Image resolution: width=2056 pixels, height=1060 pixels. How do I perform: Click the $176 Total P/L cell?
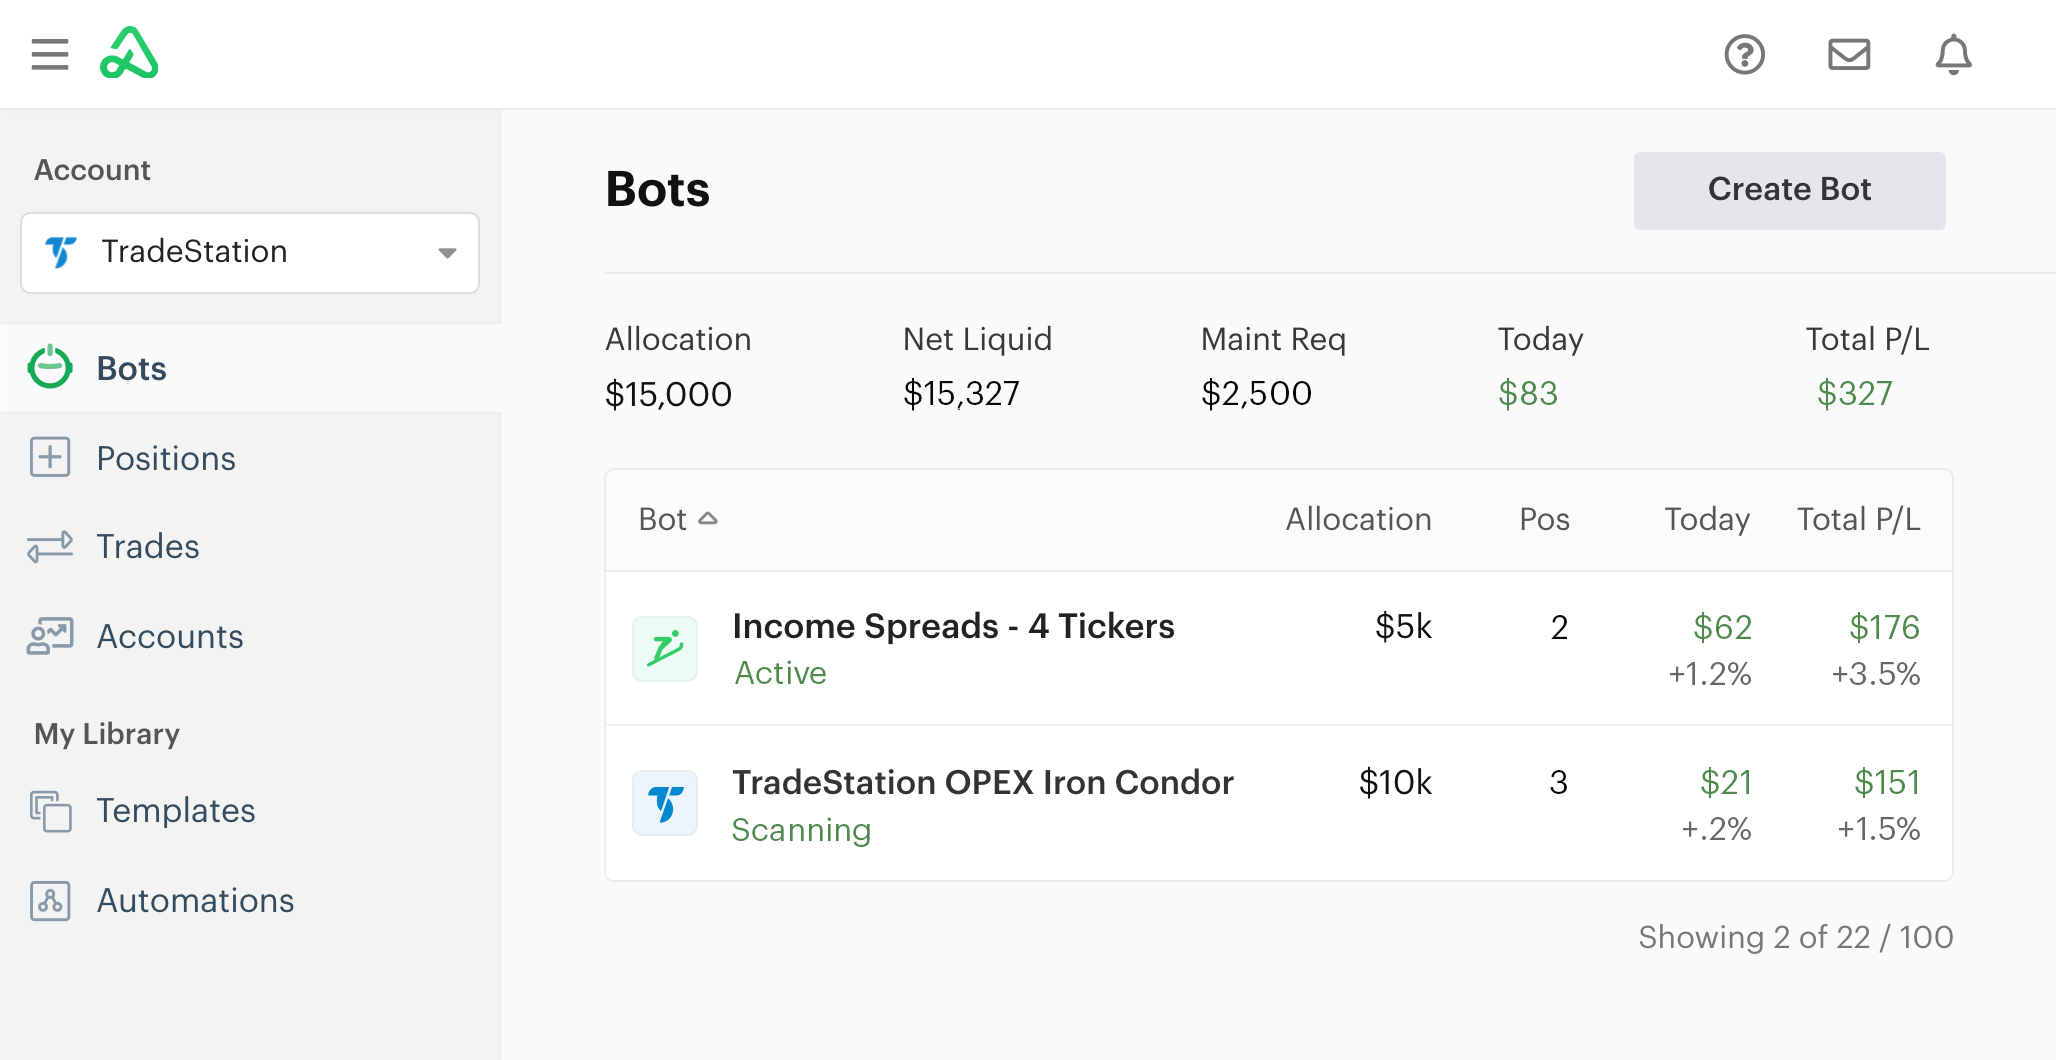click(x=1884, y=627)
